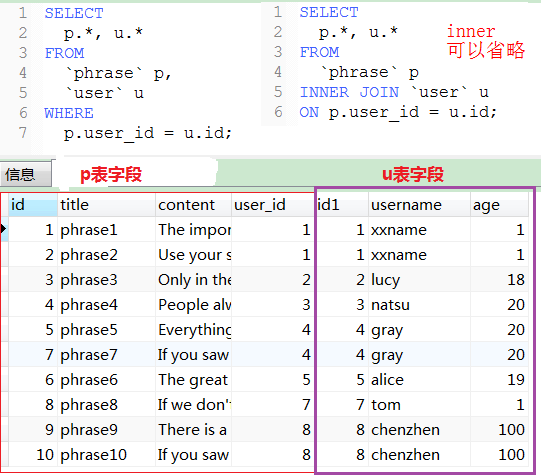Image resolution: width=541 pixels, height=476 pixels.
Task: Select the tom username cell
Action: (x=419, y=405)
